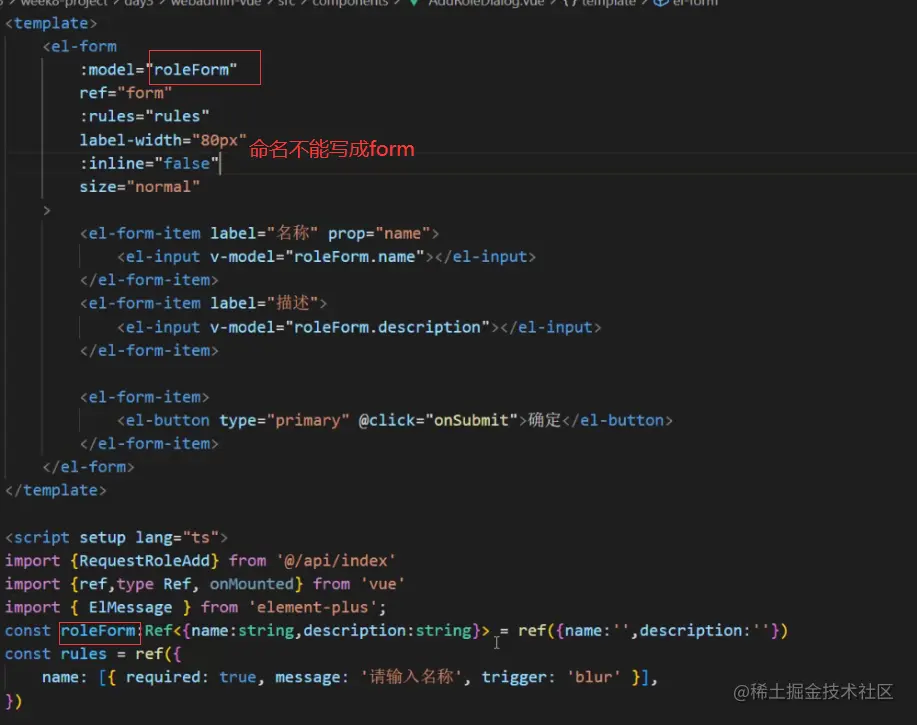Click the label="名称" attribute text
Image resolution: width=917 pixels, height=725 pixels.
pos(264,233)
